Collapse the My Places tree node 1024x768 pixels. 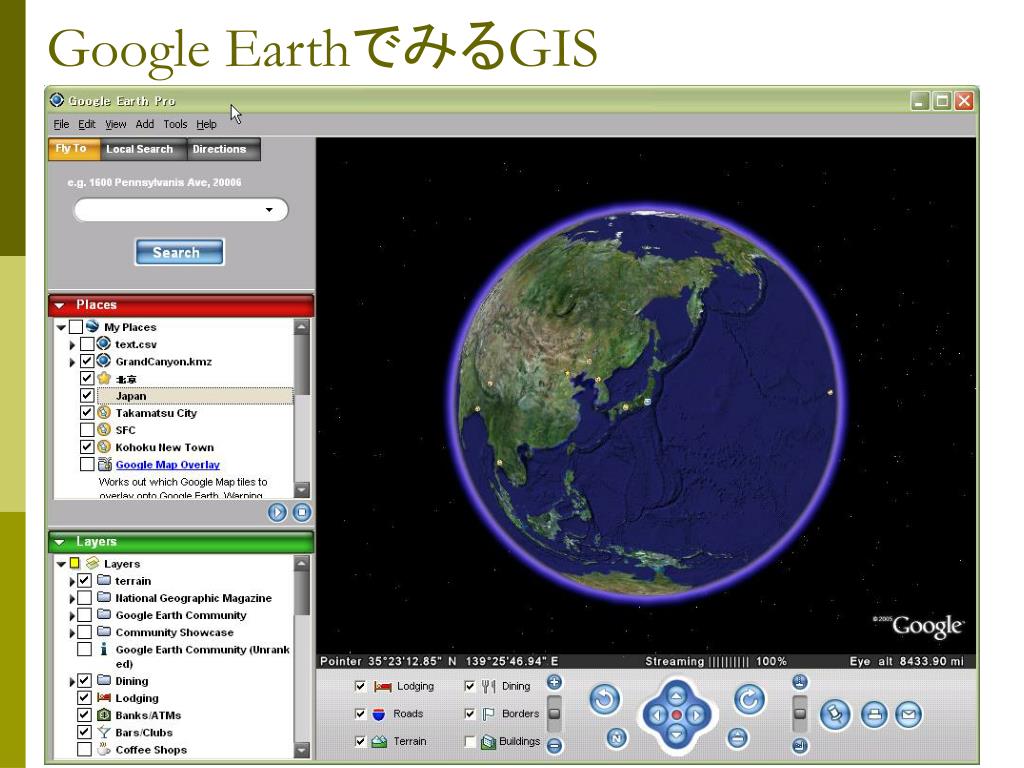pyautogui.click(x=61, y=327)
